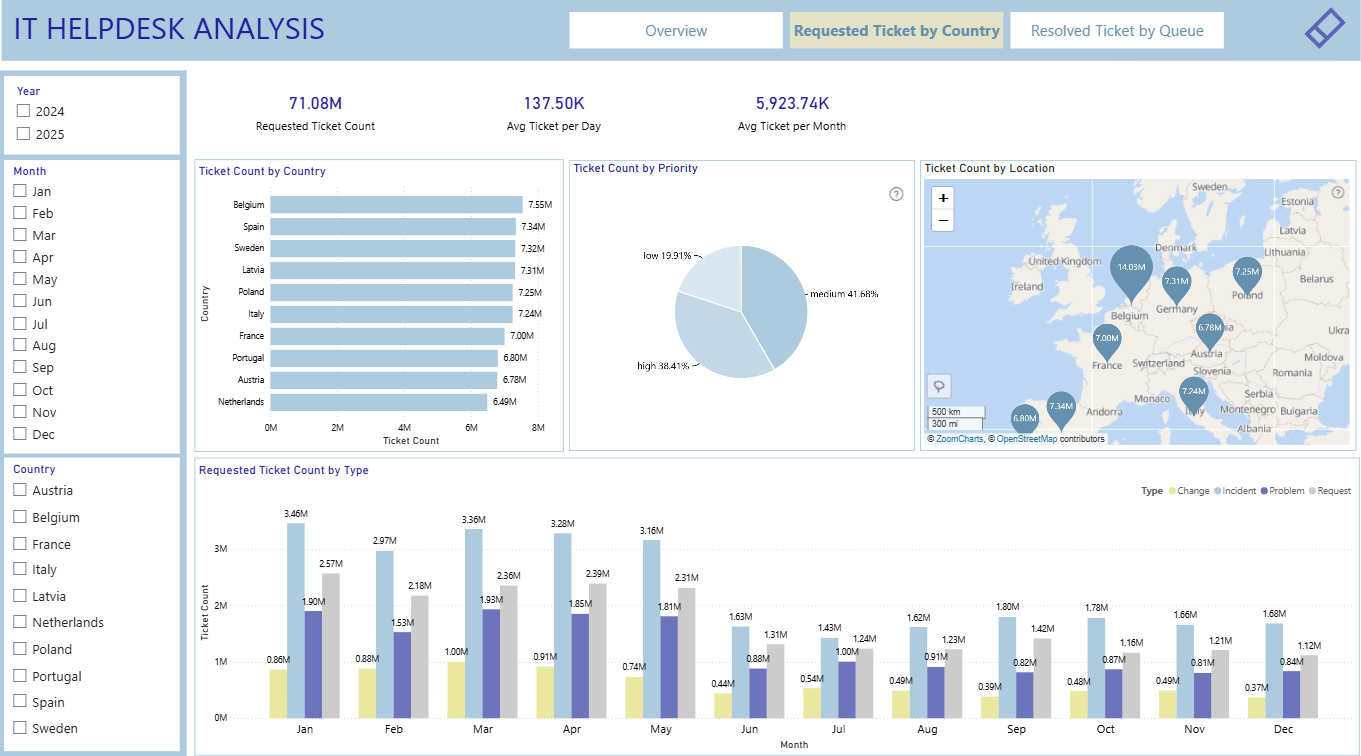The width and height of the screenshot is (1361, 756).
Task: Click the diamond logo in header
Action: pyautogui.click(x=1325, y=28)
